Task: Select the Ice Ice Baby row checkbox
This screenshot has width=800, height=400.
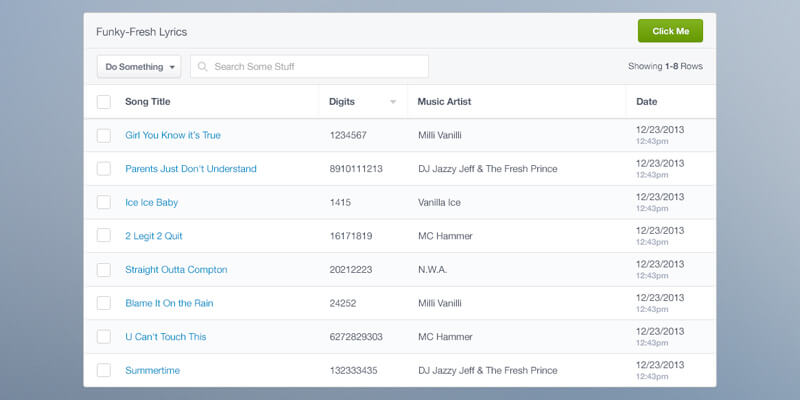Action: point(104,202)
